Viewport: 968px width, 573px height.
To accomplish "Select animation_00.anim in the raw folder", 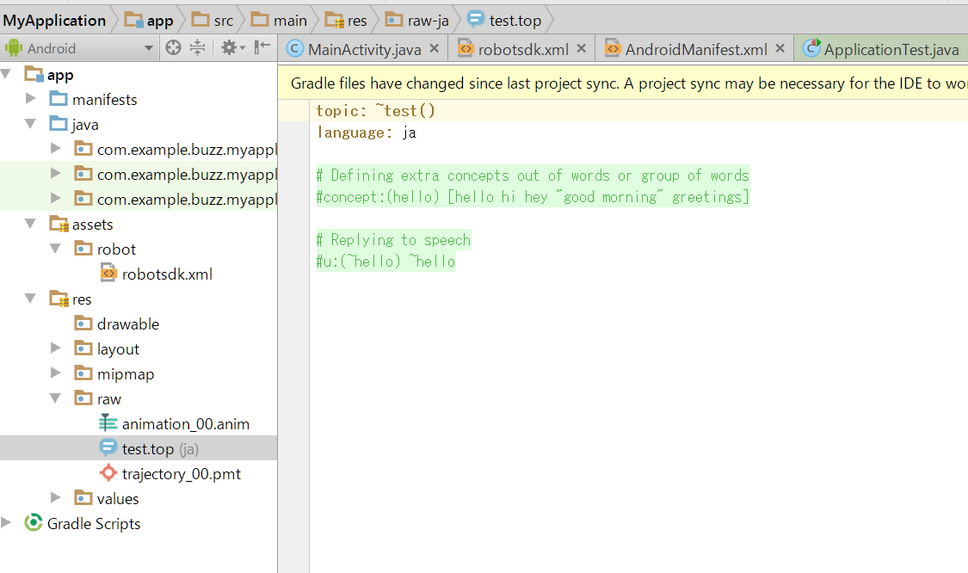I will [185, 424].
